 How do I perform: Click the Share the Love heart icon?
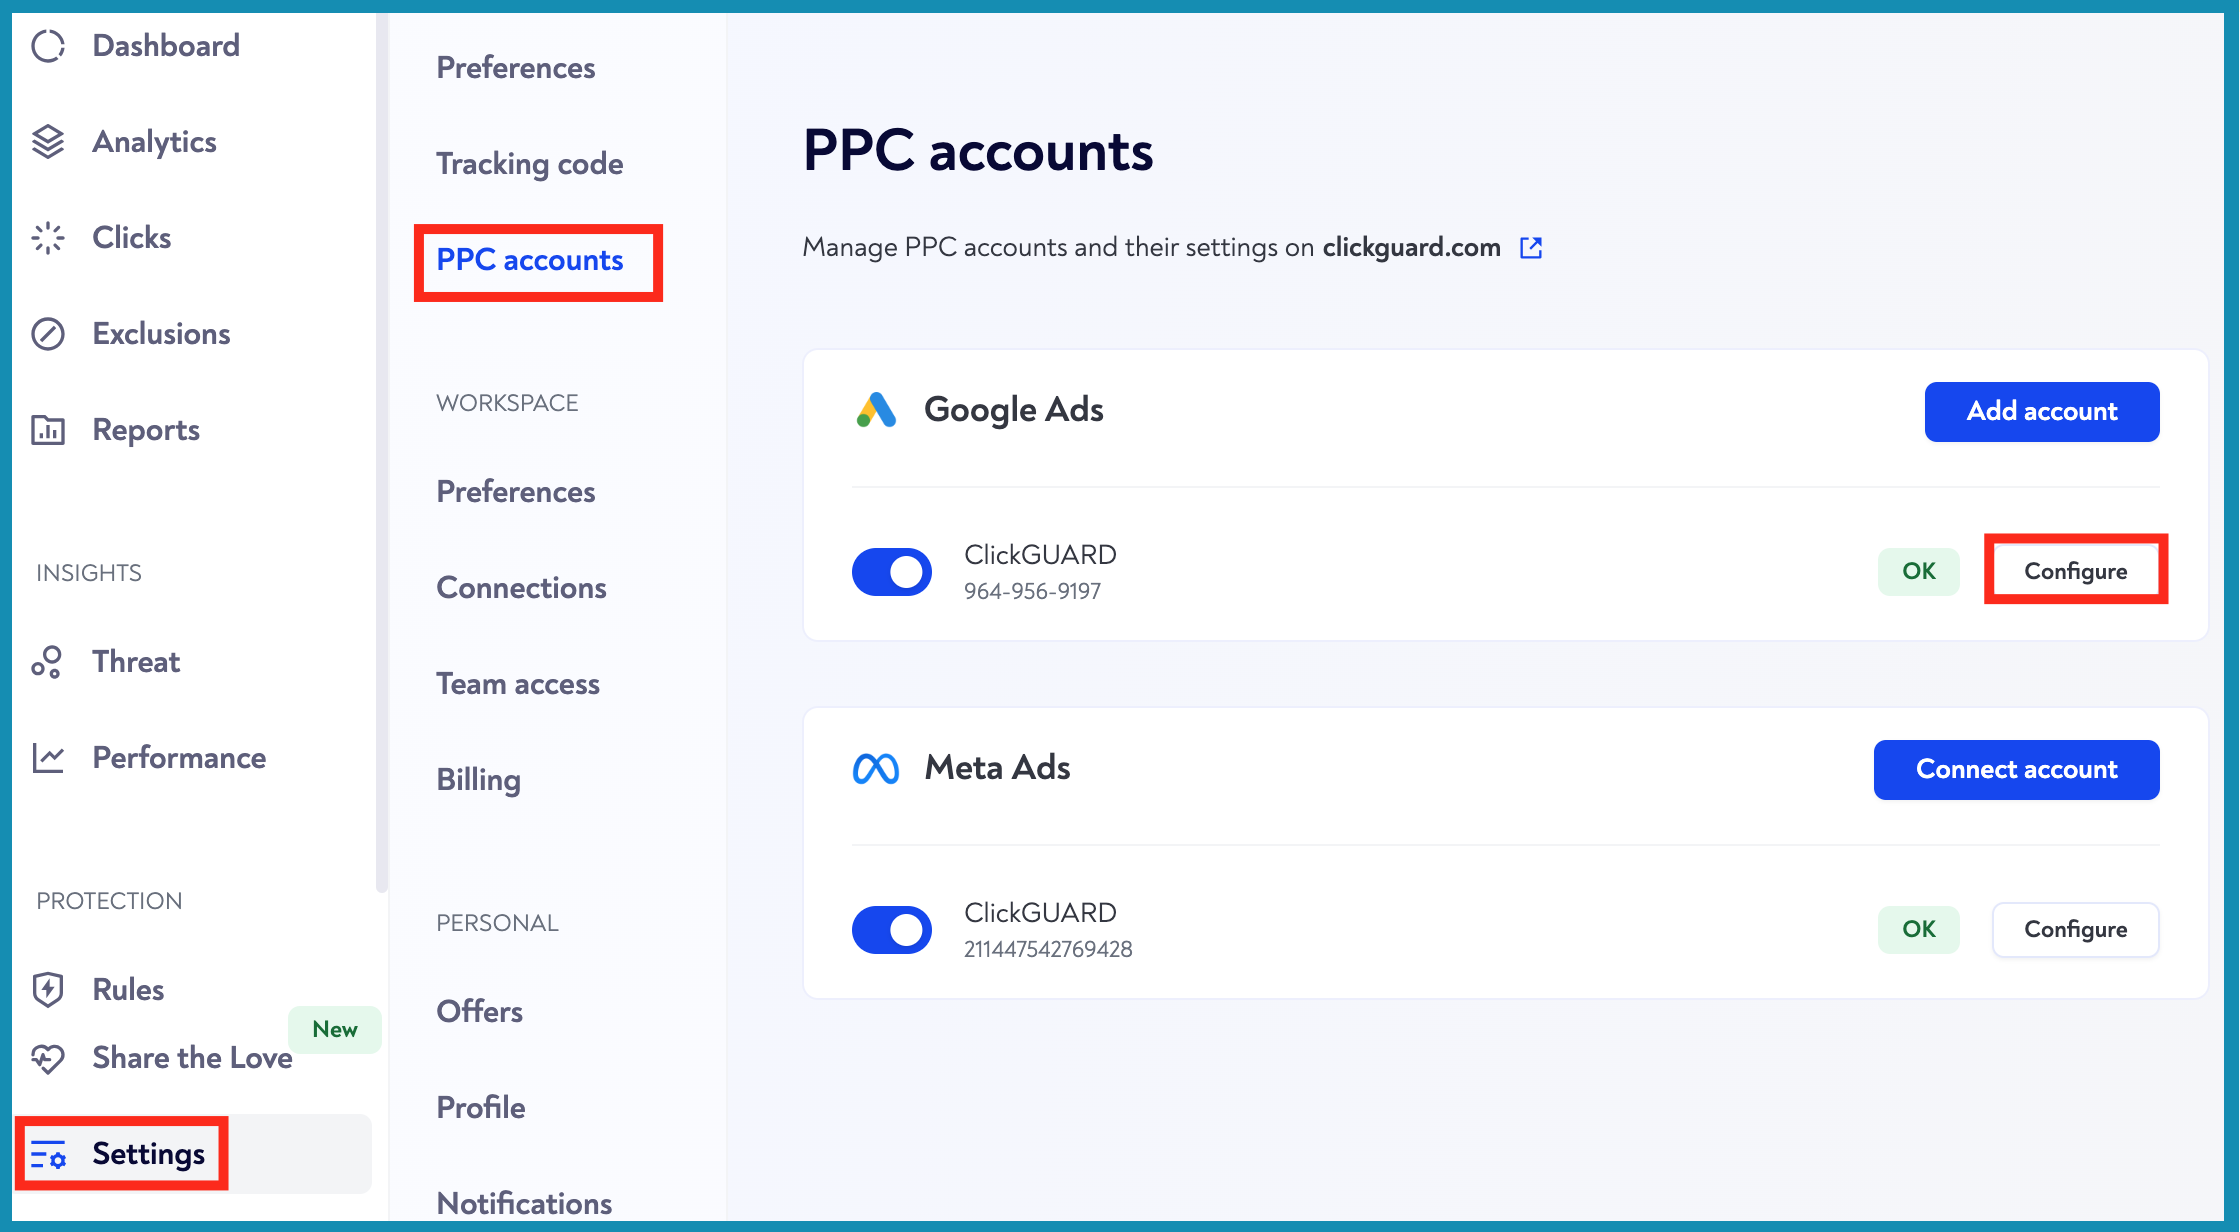[48, 1058]
